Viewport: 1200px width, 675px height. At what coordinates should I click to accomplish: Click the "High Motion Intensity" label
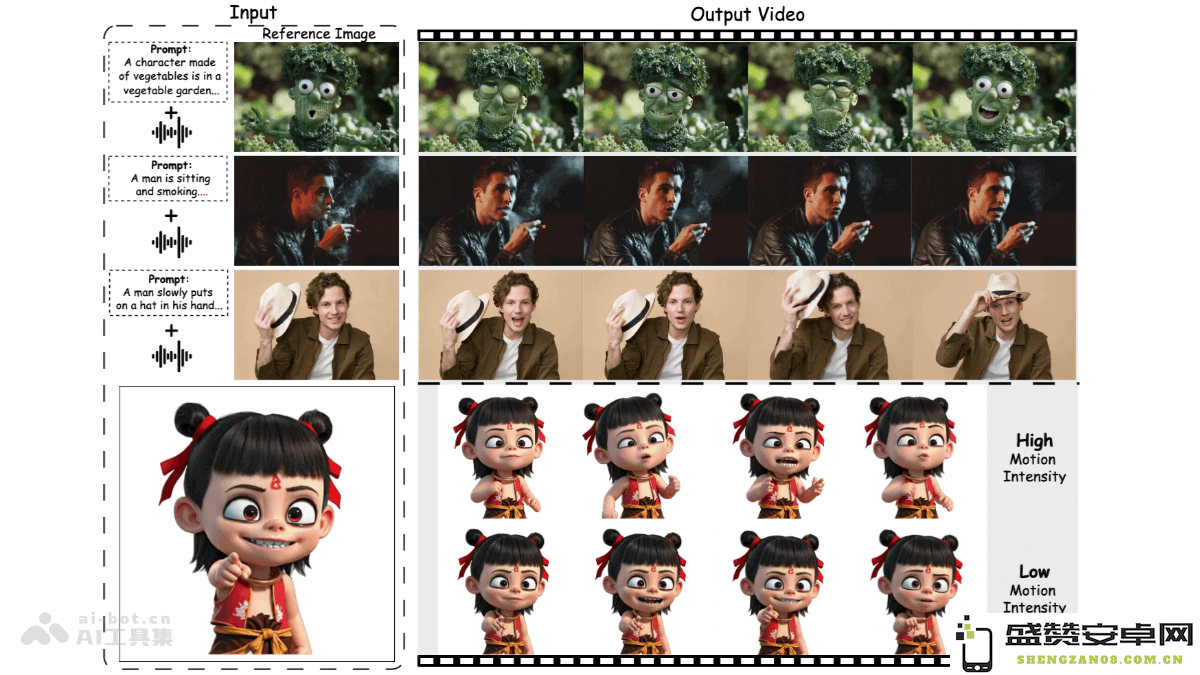[x=1034, y=458]
